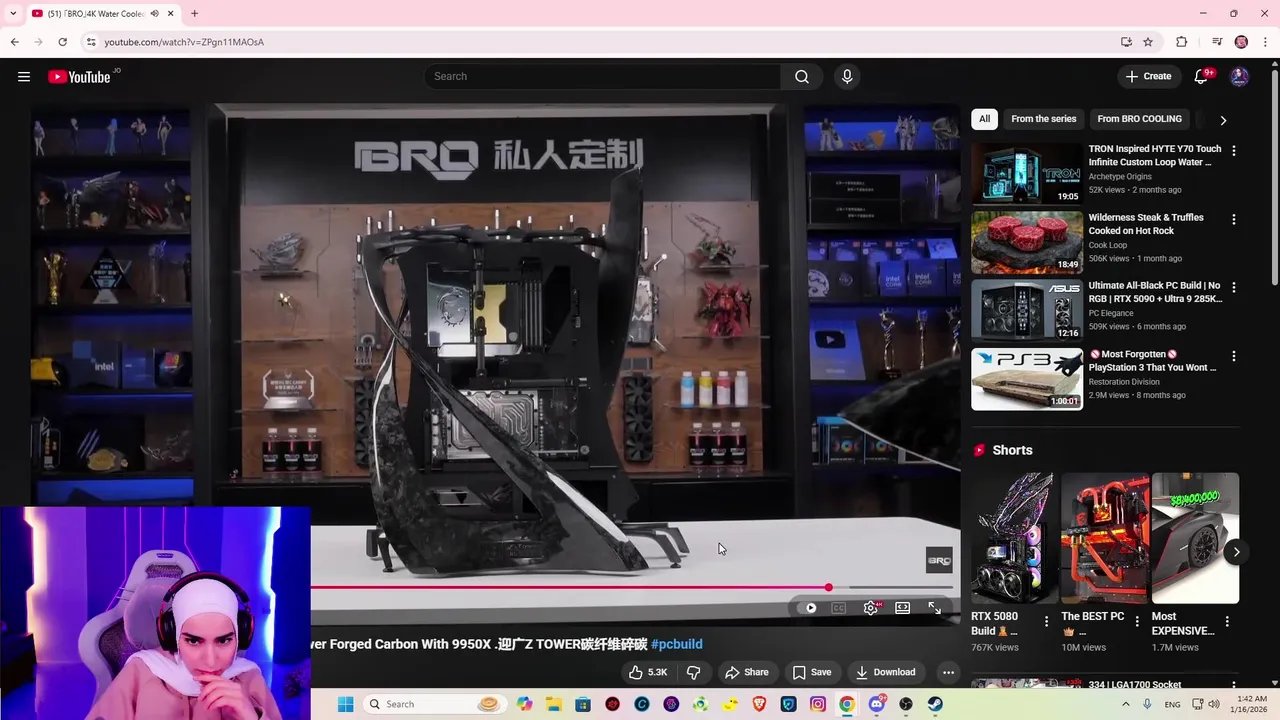Open The BEST PC short thumbnail
This screenshot has width=1280, height=720.
pyautogui.click(x=1105, y=538)
